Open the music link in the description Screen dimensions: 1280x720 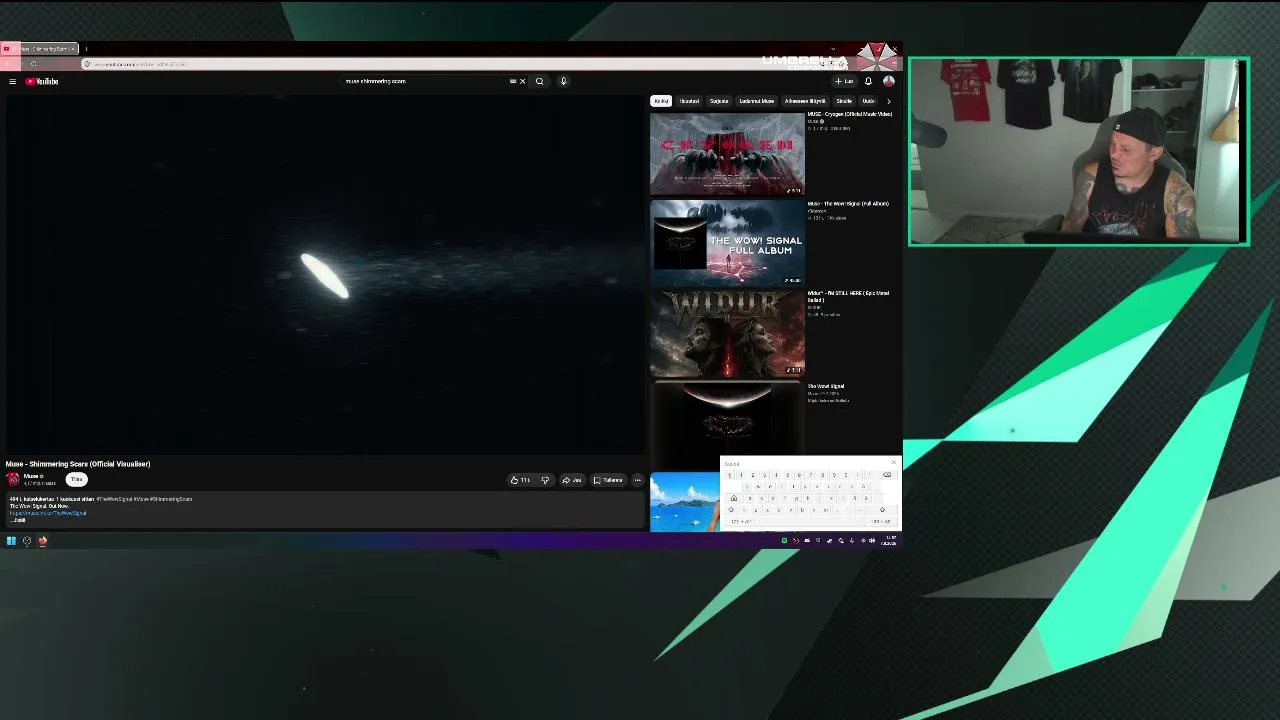[48, 513]
